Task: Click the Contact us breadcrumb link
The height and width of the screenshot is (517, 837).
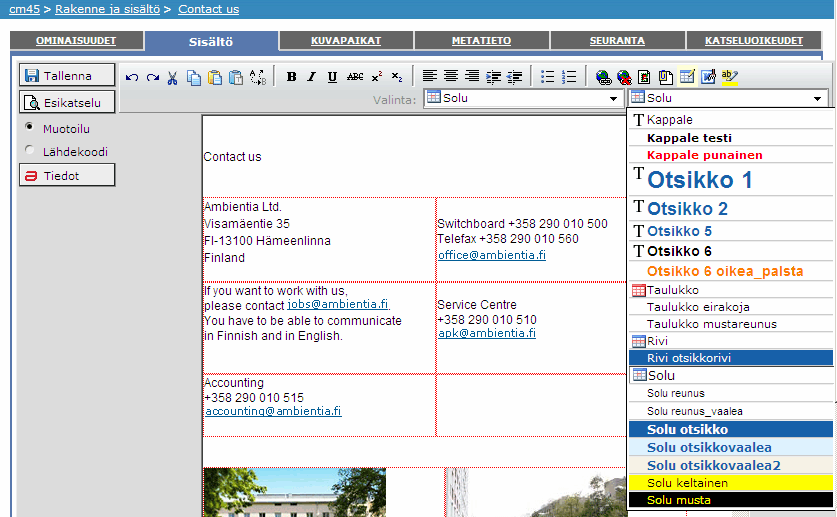Action: coord(209,9)
